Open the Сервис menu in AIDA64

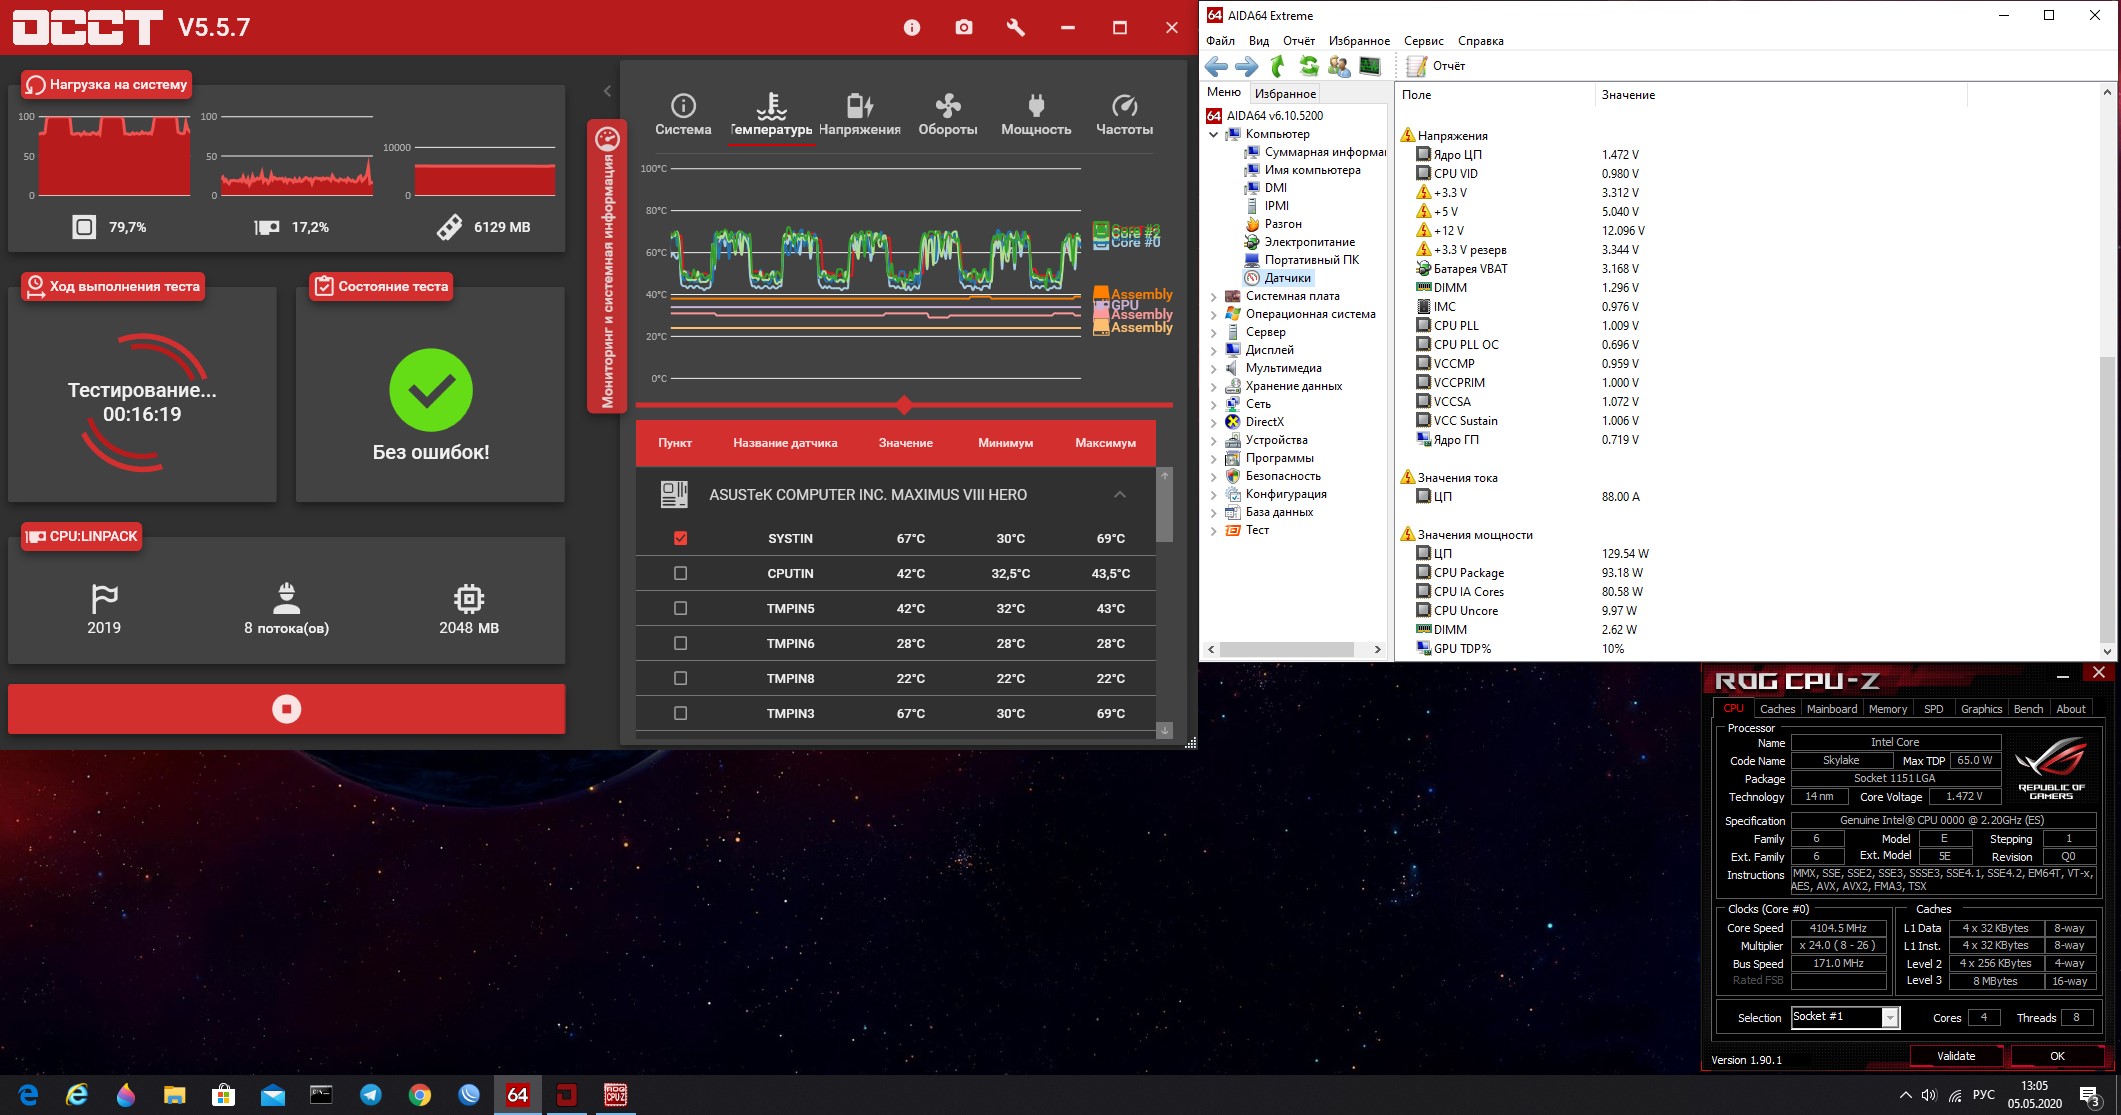(1423, 41)
